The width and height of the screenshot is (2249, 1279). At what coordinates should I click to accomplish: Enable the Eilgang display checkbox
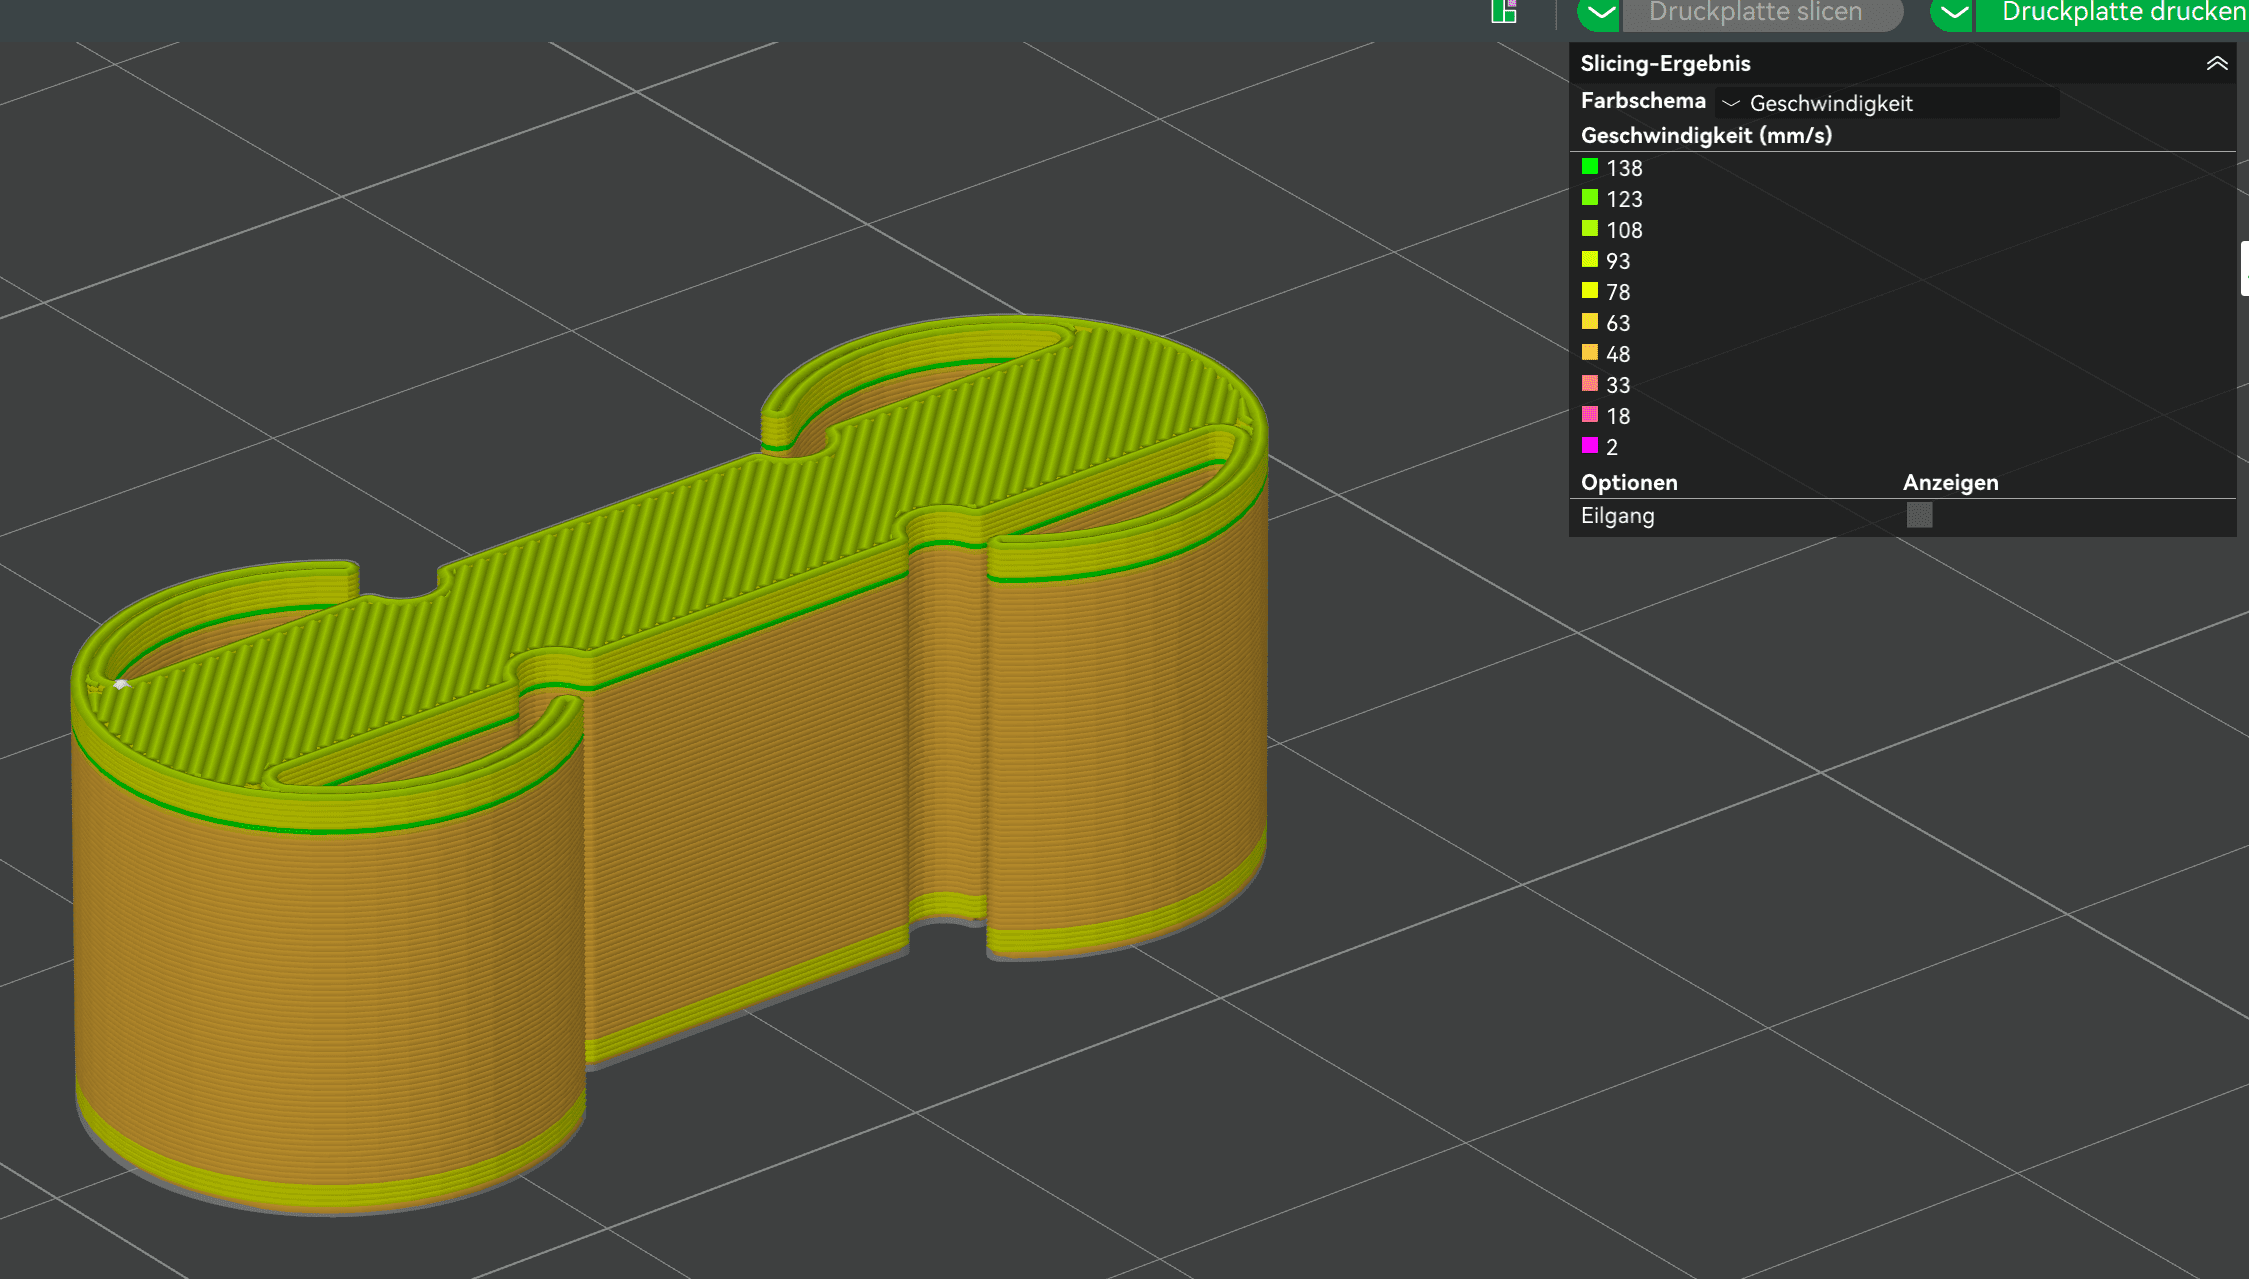click(x=1919, y=515)
